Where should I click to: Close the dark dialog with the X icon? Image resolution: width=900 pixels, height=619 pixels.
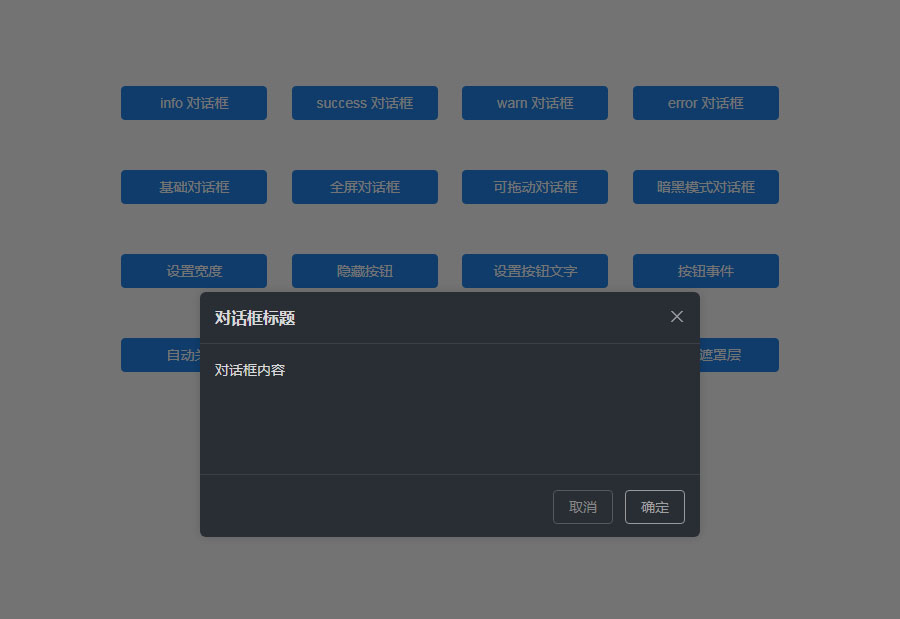tap(677, 316)
